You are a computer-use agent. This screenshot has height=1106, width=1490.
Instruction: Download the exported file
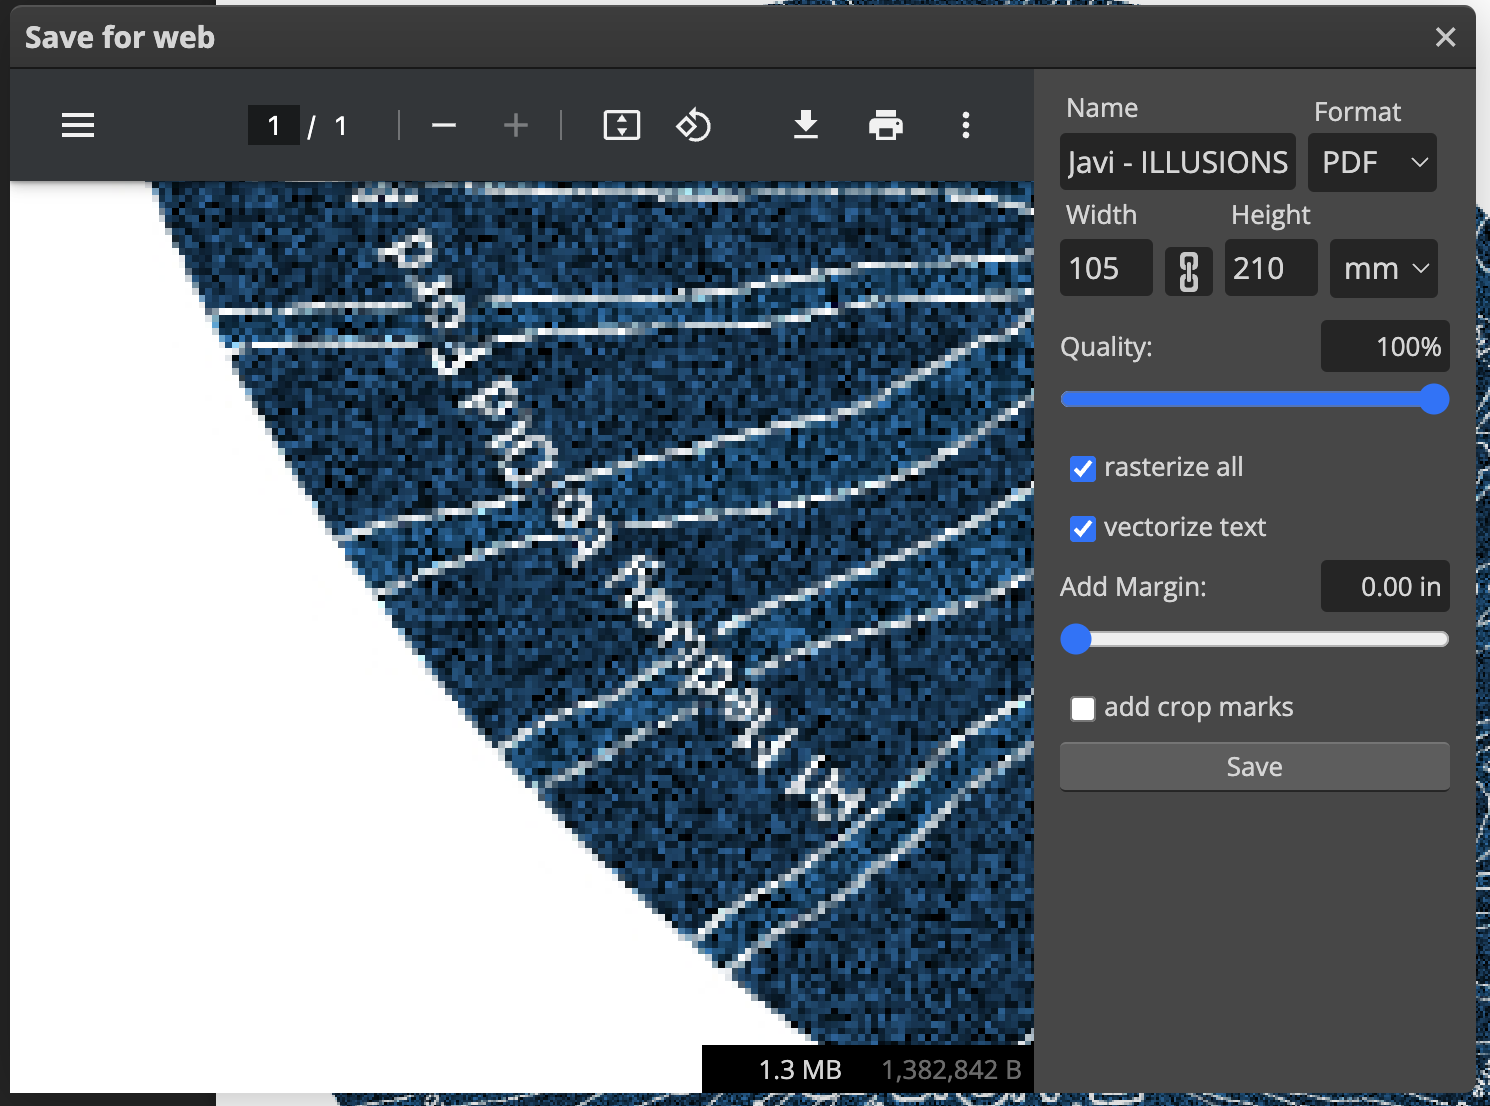click(806, 125)
